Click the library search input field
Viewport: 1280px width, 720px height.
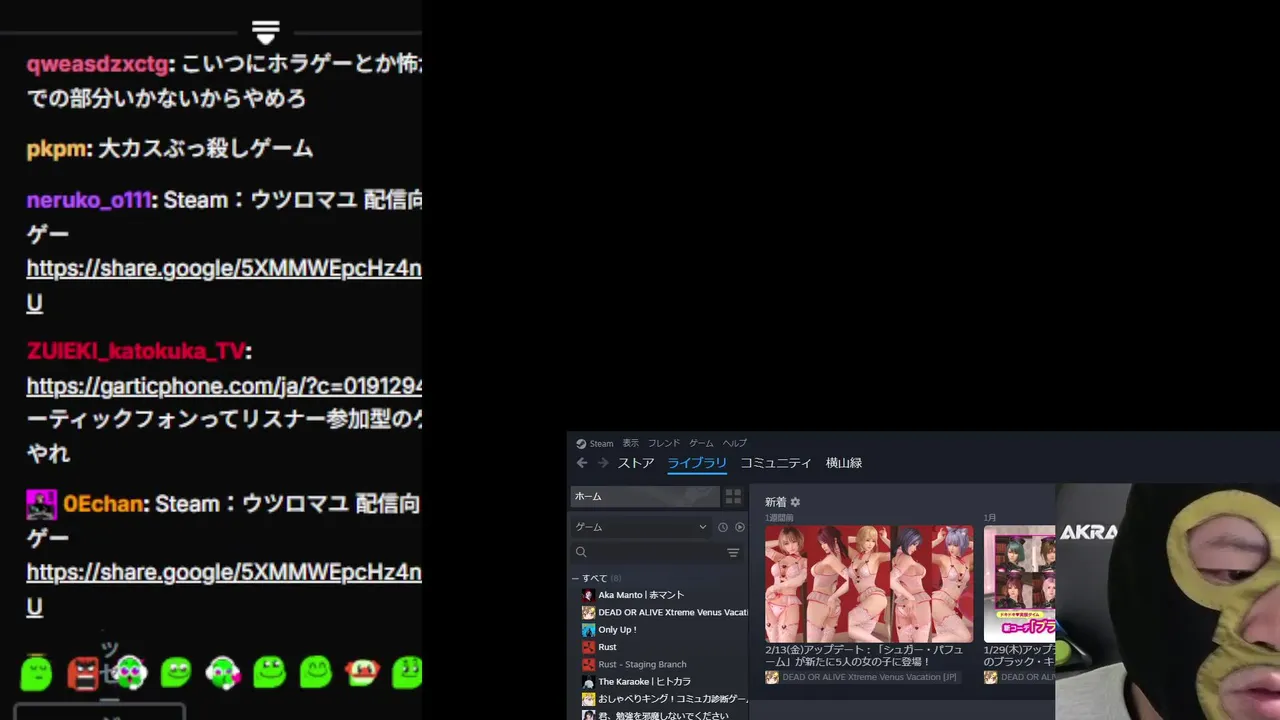click(x=657, y=552)
